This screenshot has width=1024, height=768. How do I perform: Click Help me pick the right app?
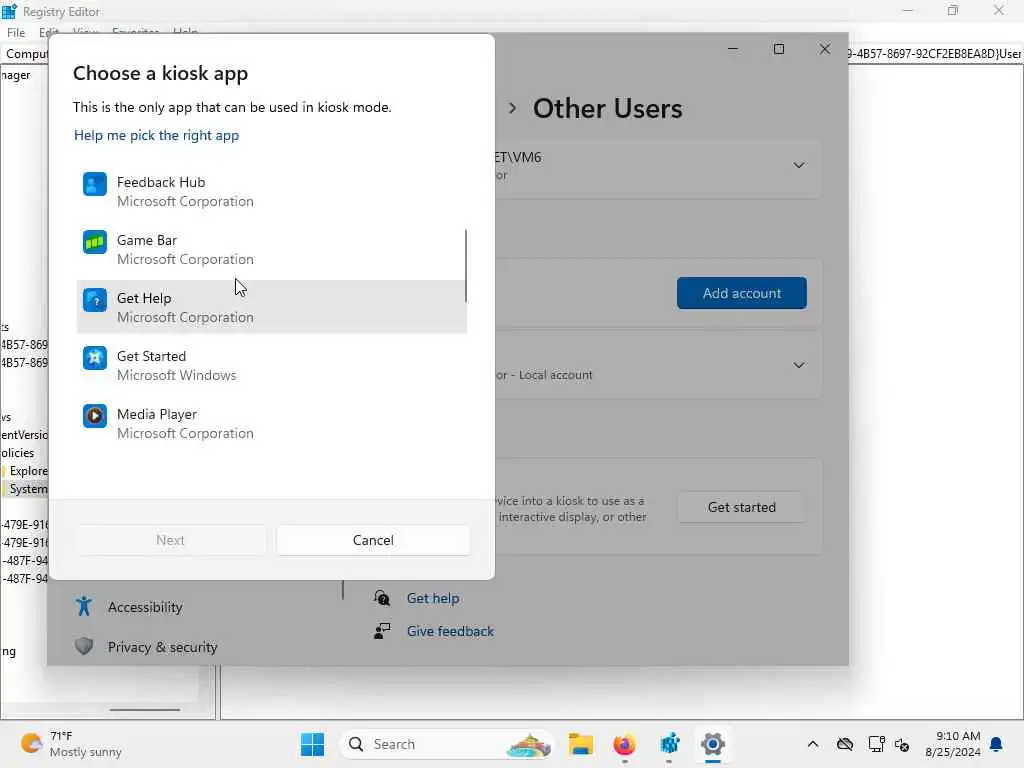point(156,135)
